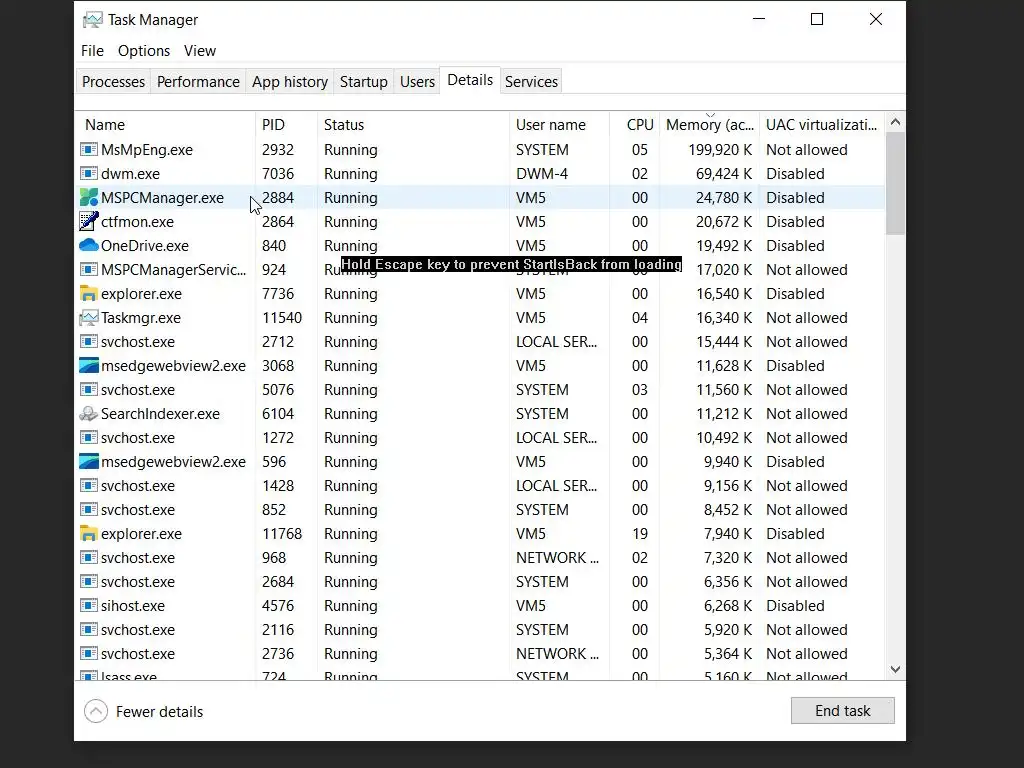Click the OneDrive.exe cloud icon

[88, 246]
